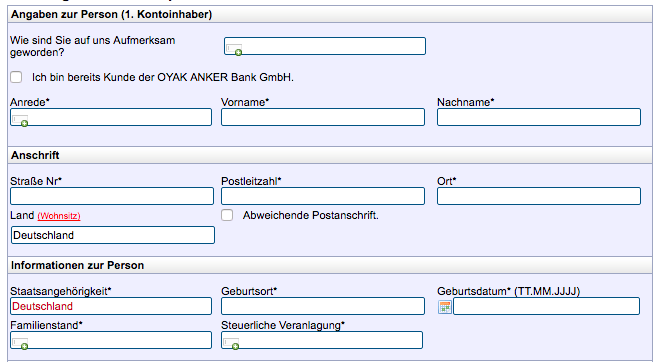Check the existing OYAK ANKER Bank customer box
This screenshot has width=670, height=362.
click(16, 77)
